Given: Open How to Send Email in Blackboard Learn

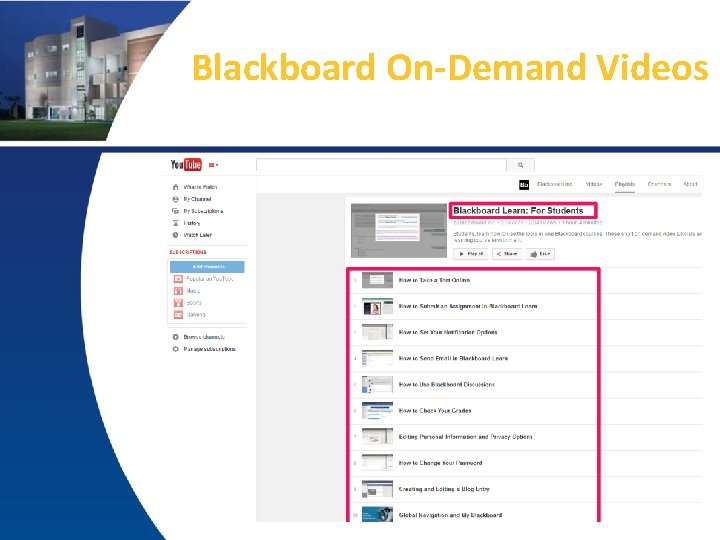Looking at the screenshot, I should [453, 359].
